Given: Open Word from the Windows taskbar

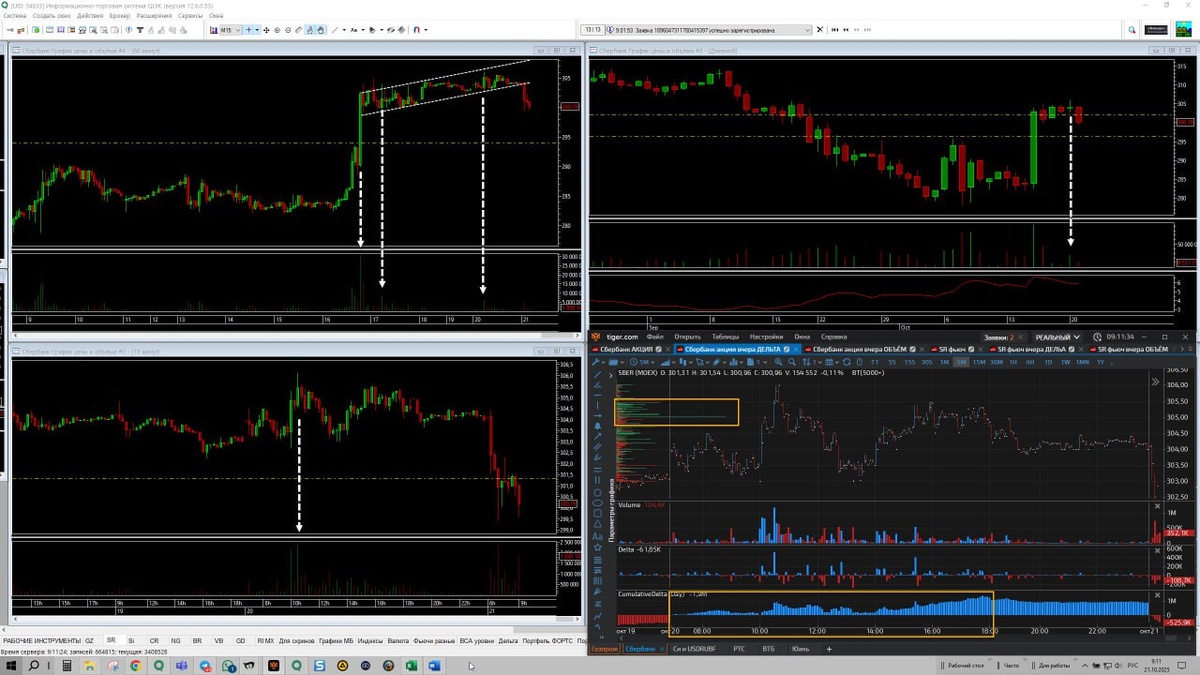Looking at the screenshot, I should 435,665.
